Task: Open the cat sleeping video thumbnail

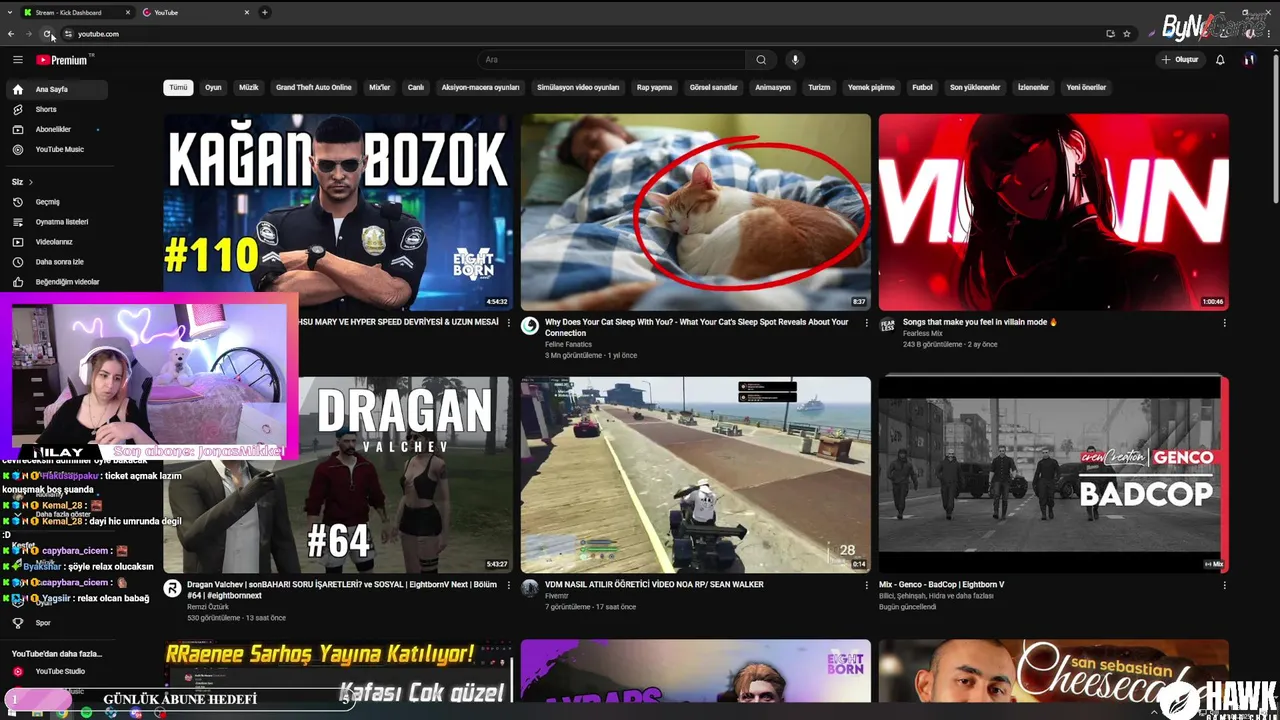Action: coord(695,212)
